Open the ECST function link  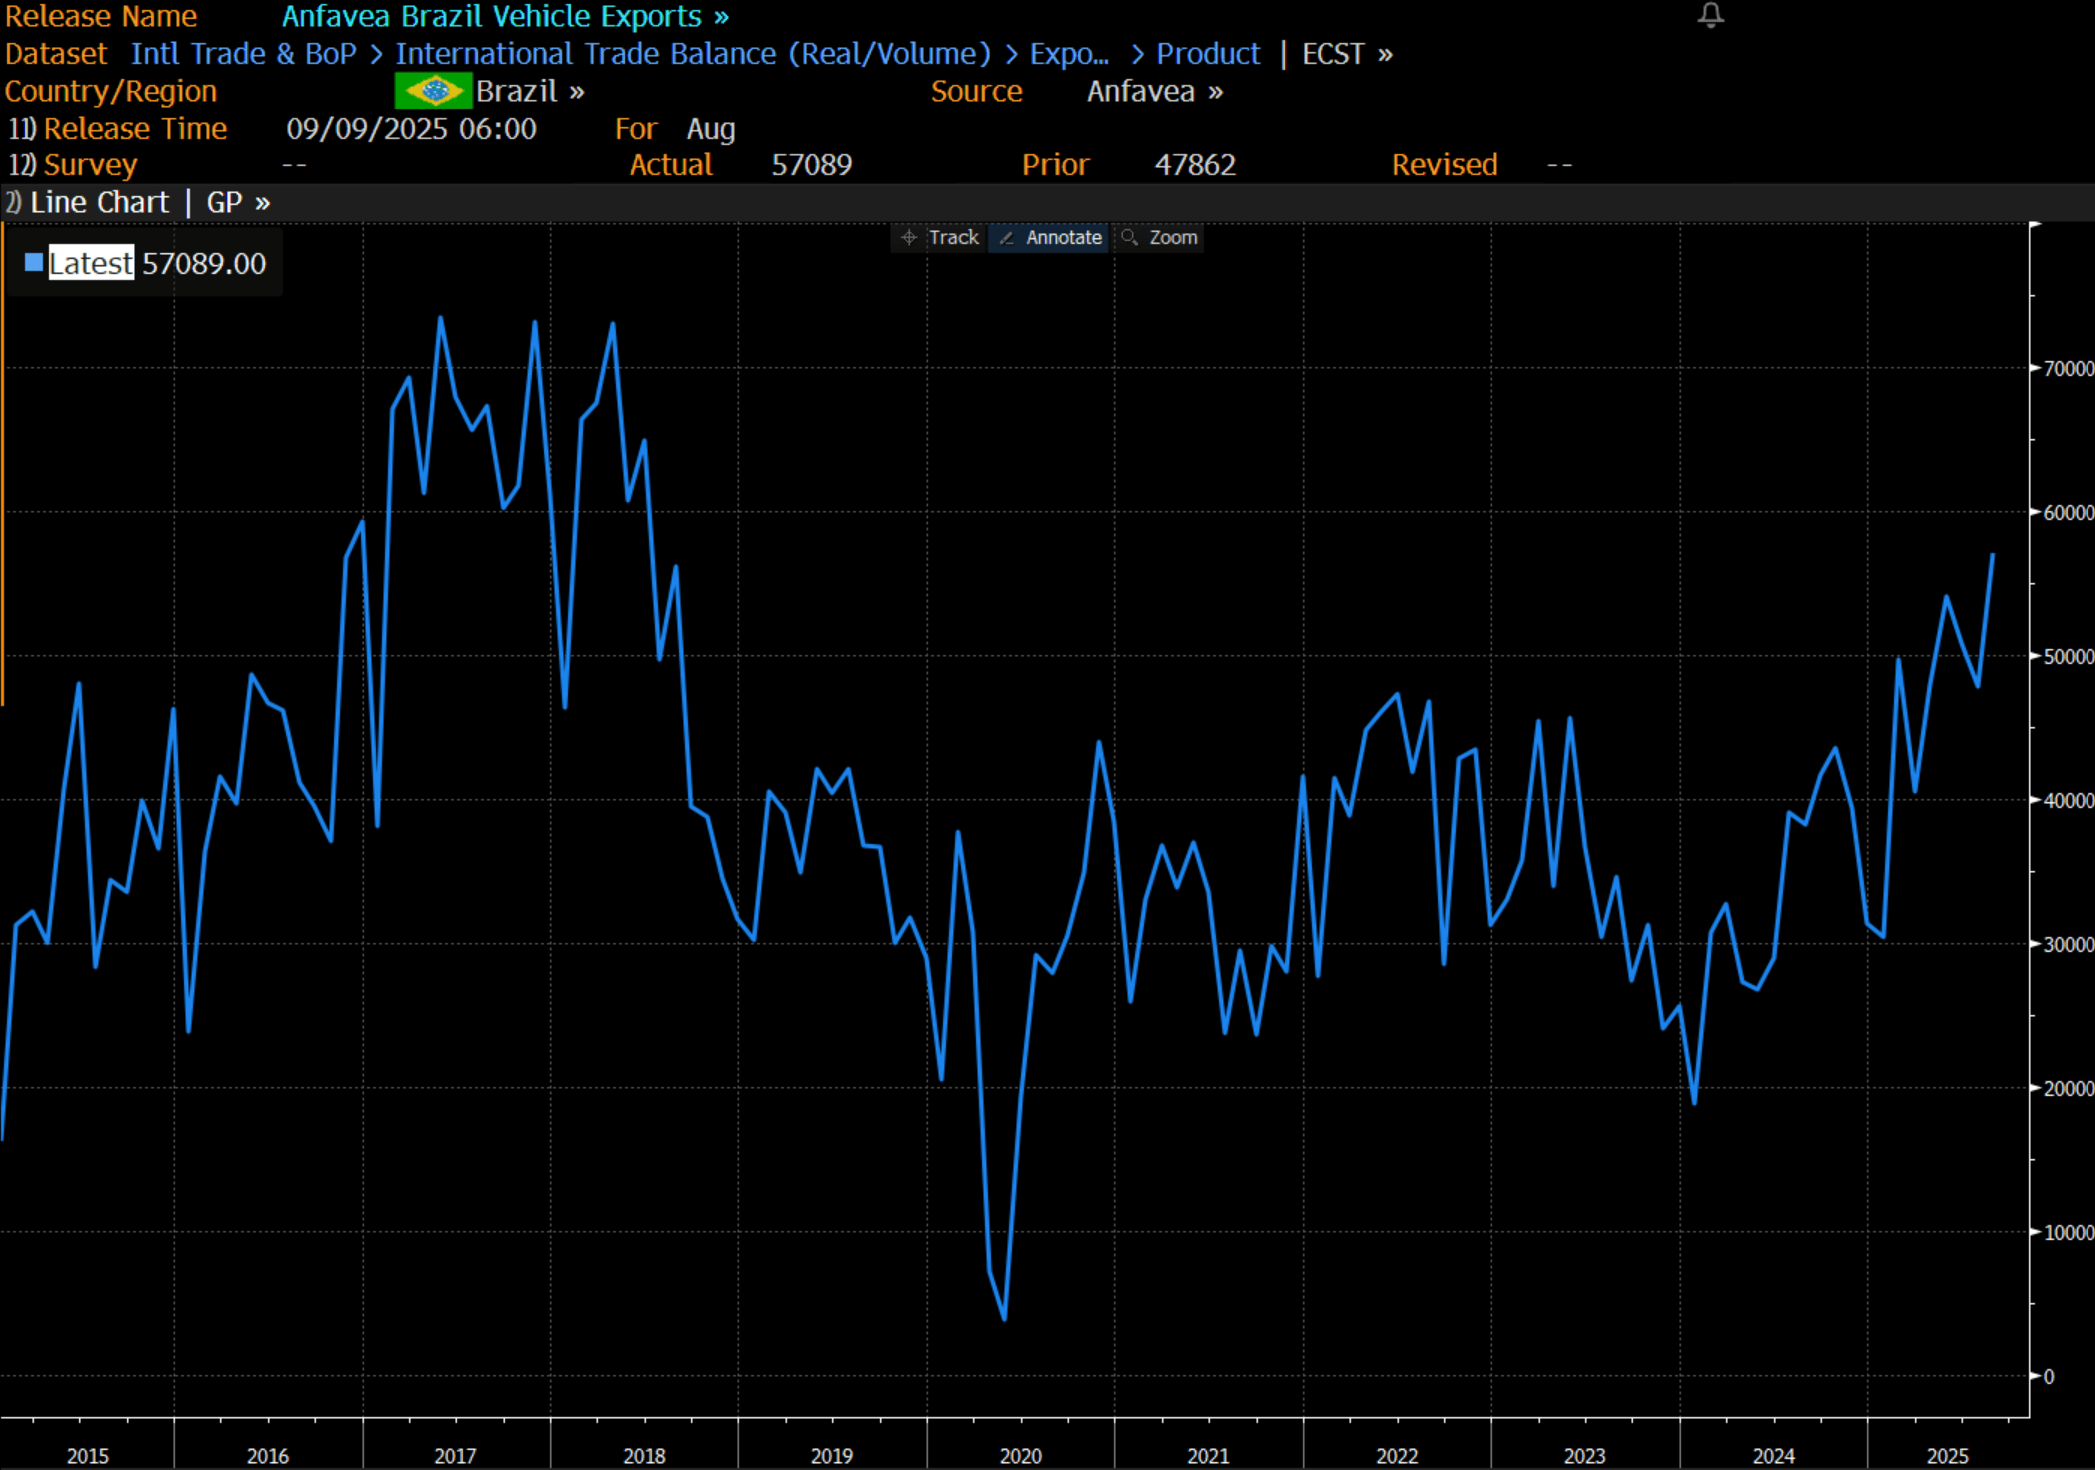point(1346,54)
